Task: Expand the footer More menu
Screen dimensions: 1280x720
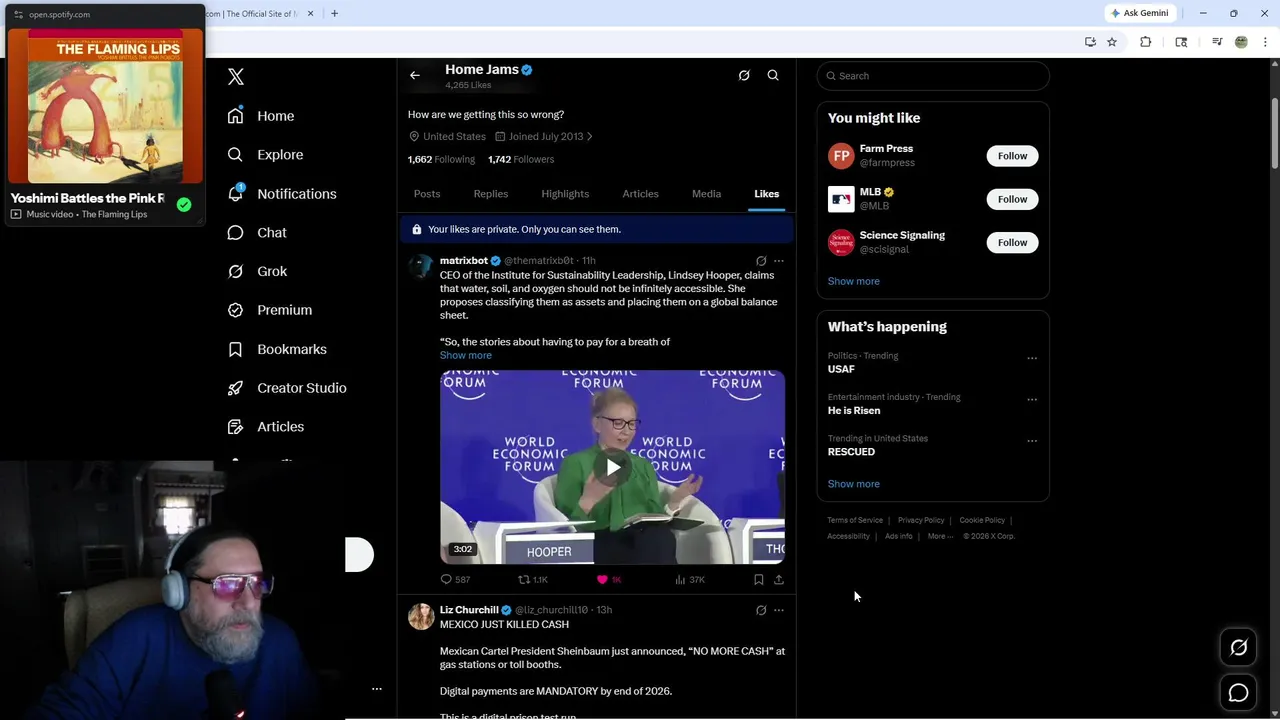Action: pyautogui.click(x=940, y=536)
